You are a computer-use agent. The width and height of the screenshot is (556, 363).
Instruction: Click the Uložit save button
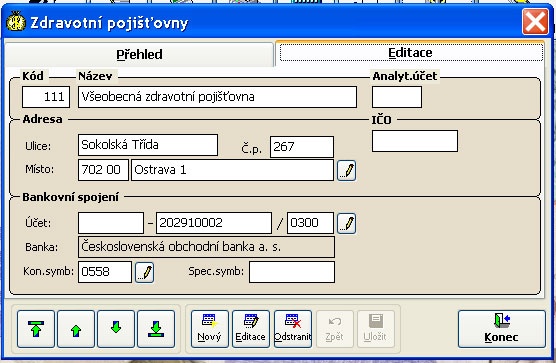click(376, 329)
